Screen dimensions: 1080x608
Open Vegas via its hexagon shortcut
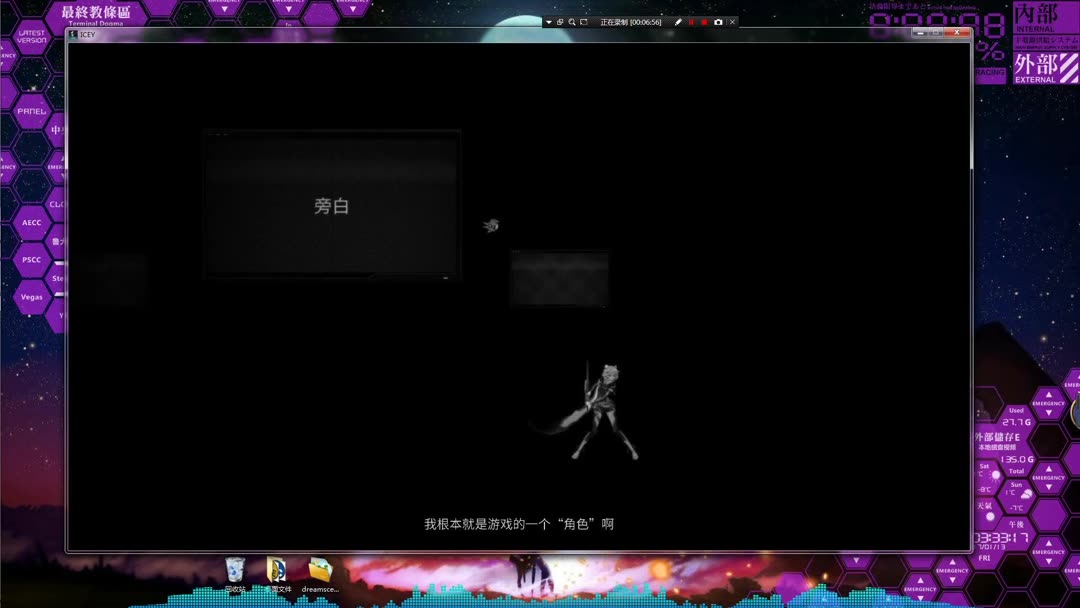(34, 296)
